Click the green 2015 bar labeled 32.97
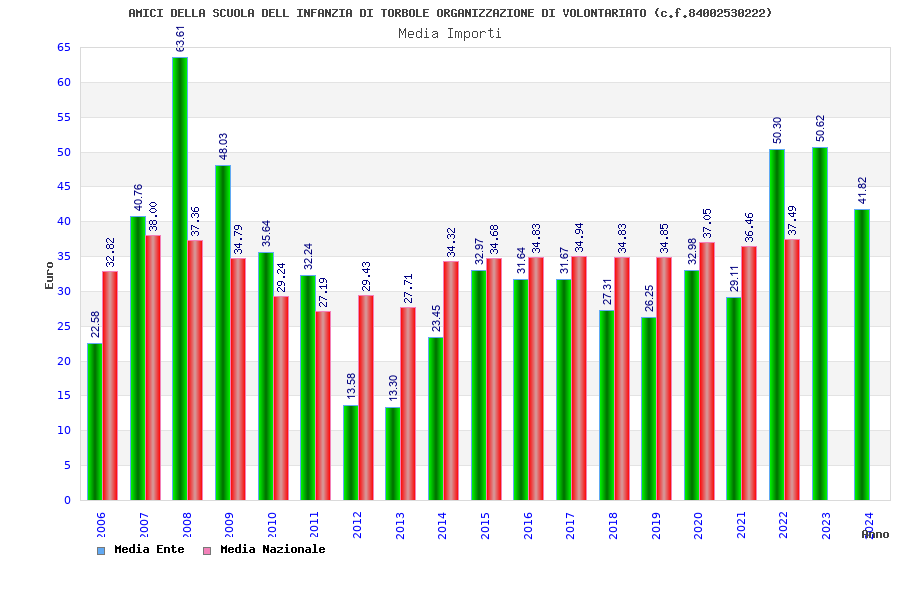The height and width of the screenshot is (600, 900). click(479, 385)
